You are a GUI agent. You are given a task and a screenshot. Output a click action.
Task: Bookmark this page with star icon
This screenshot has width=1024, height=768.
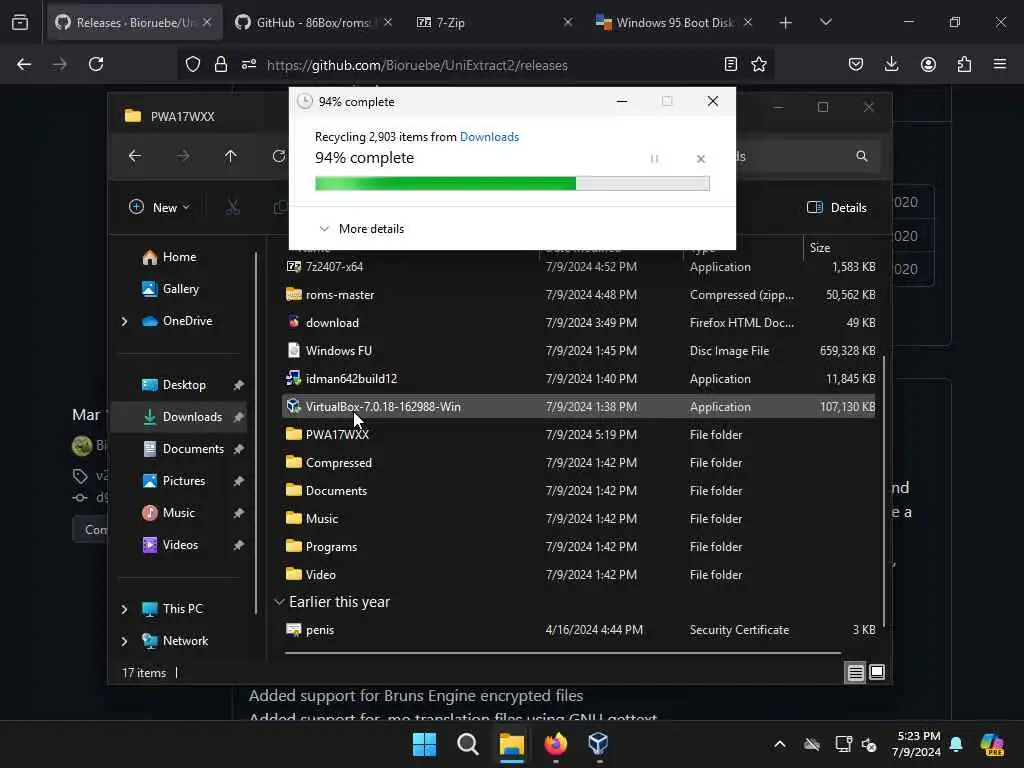[x=759, y=64]
